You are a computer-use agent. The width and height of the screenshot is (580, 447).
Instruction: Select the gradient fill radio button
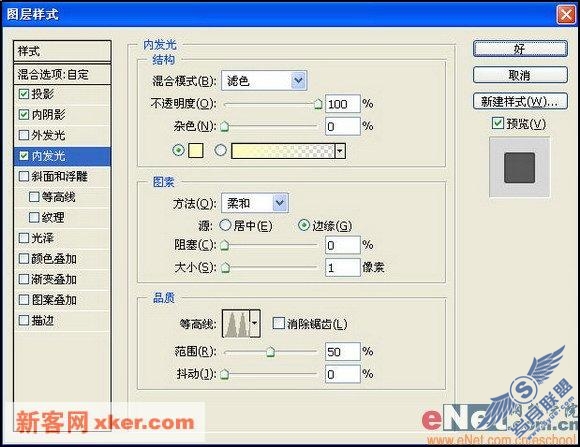point(220,150)
